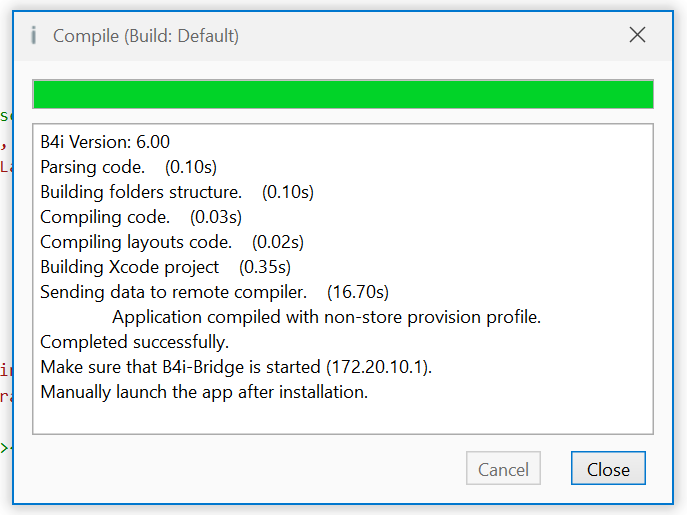Click the Close button
Screen dimensions: 687x515
(608, 469)
